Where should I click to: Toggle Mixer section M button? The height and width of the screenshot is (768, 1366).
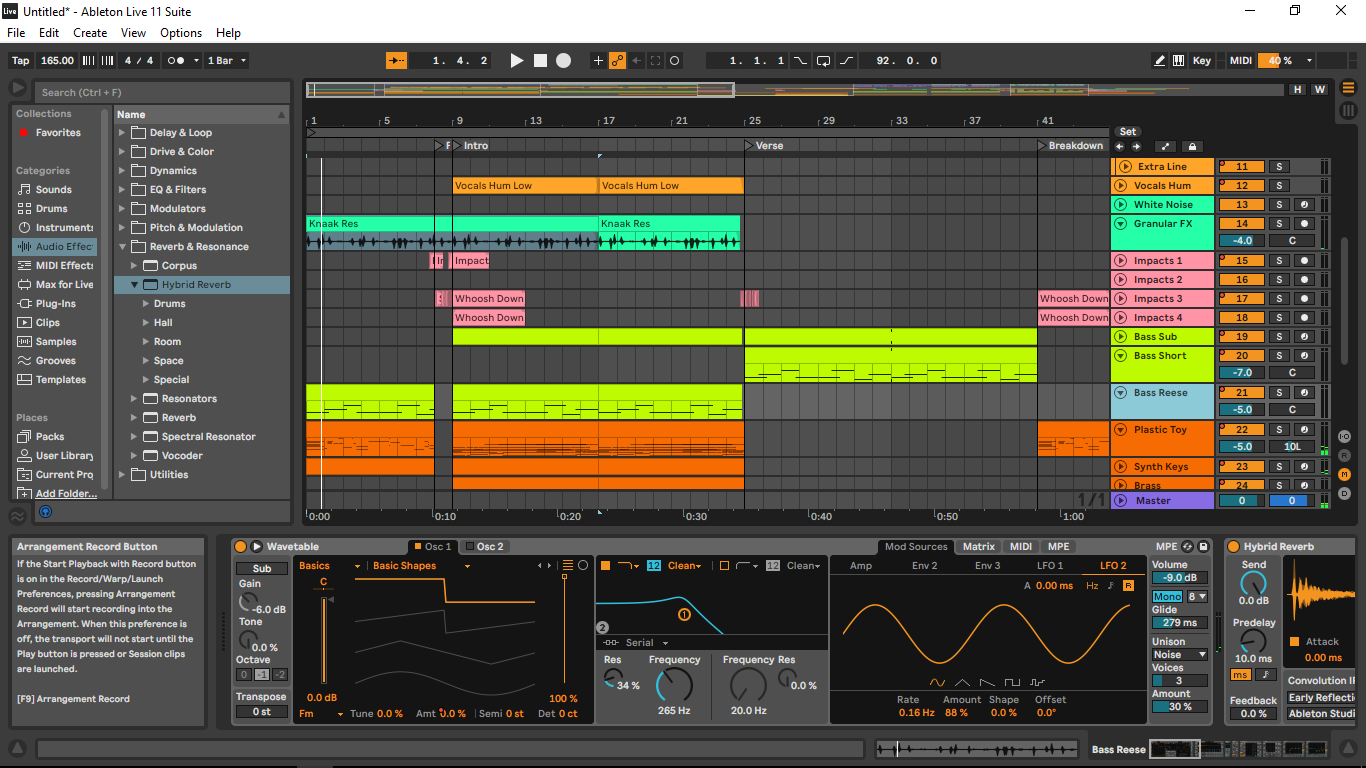[x=1344, y=474]
